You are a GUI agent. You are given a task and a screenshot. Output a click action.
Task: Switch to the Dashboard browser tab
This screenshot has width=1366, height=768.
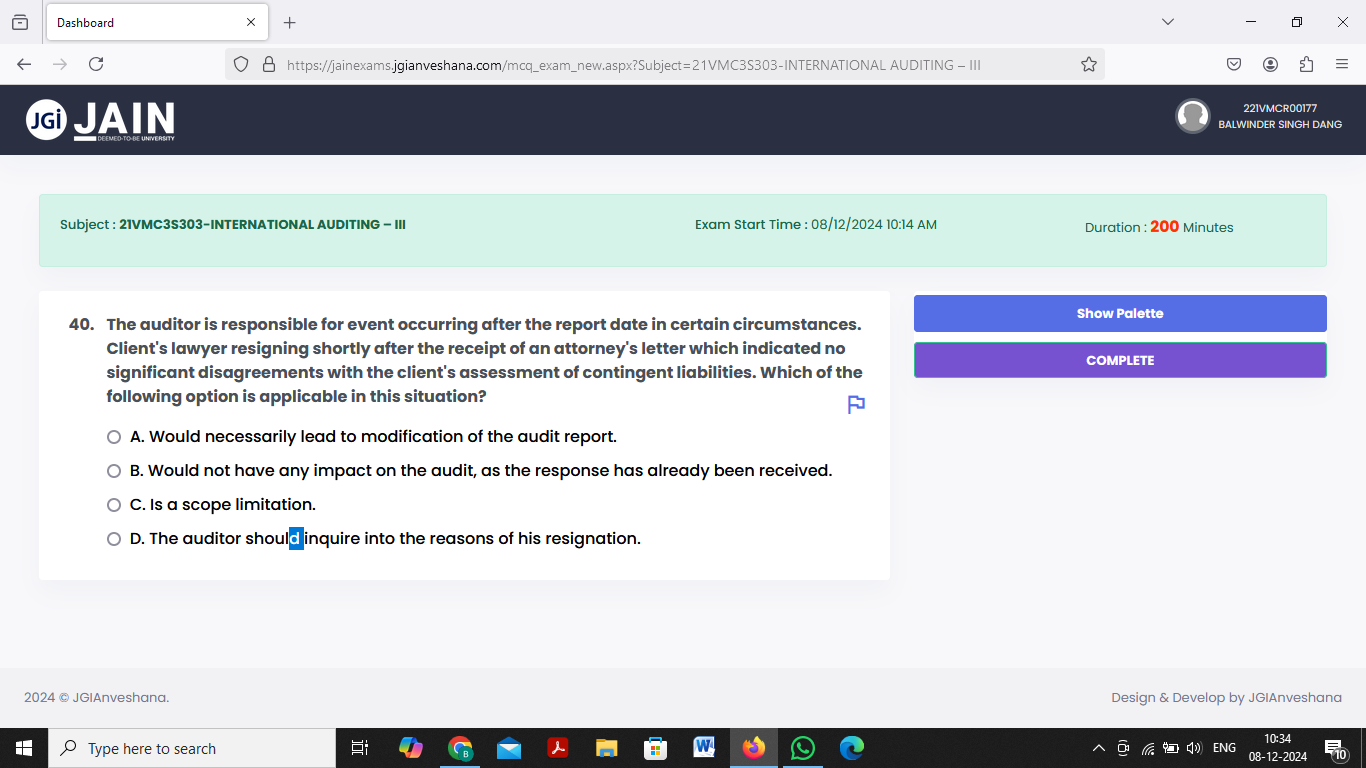[x=140, y=22]
